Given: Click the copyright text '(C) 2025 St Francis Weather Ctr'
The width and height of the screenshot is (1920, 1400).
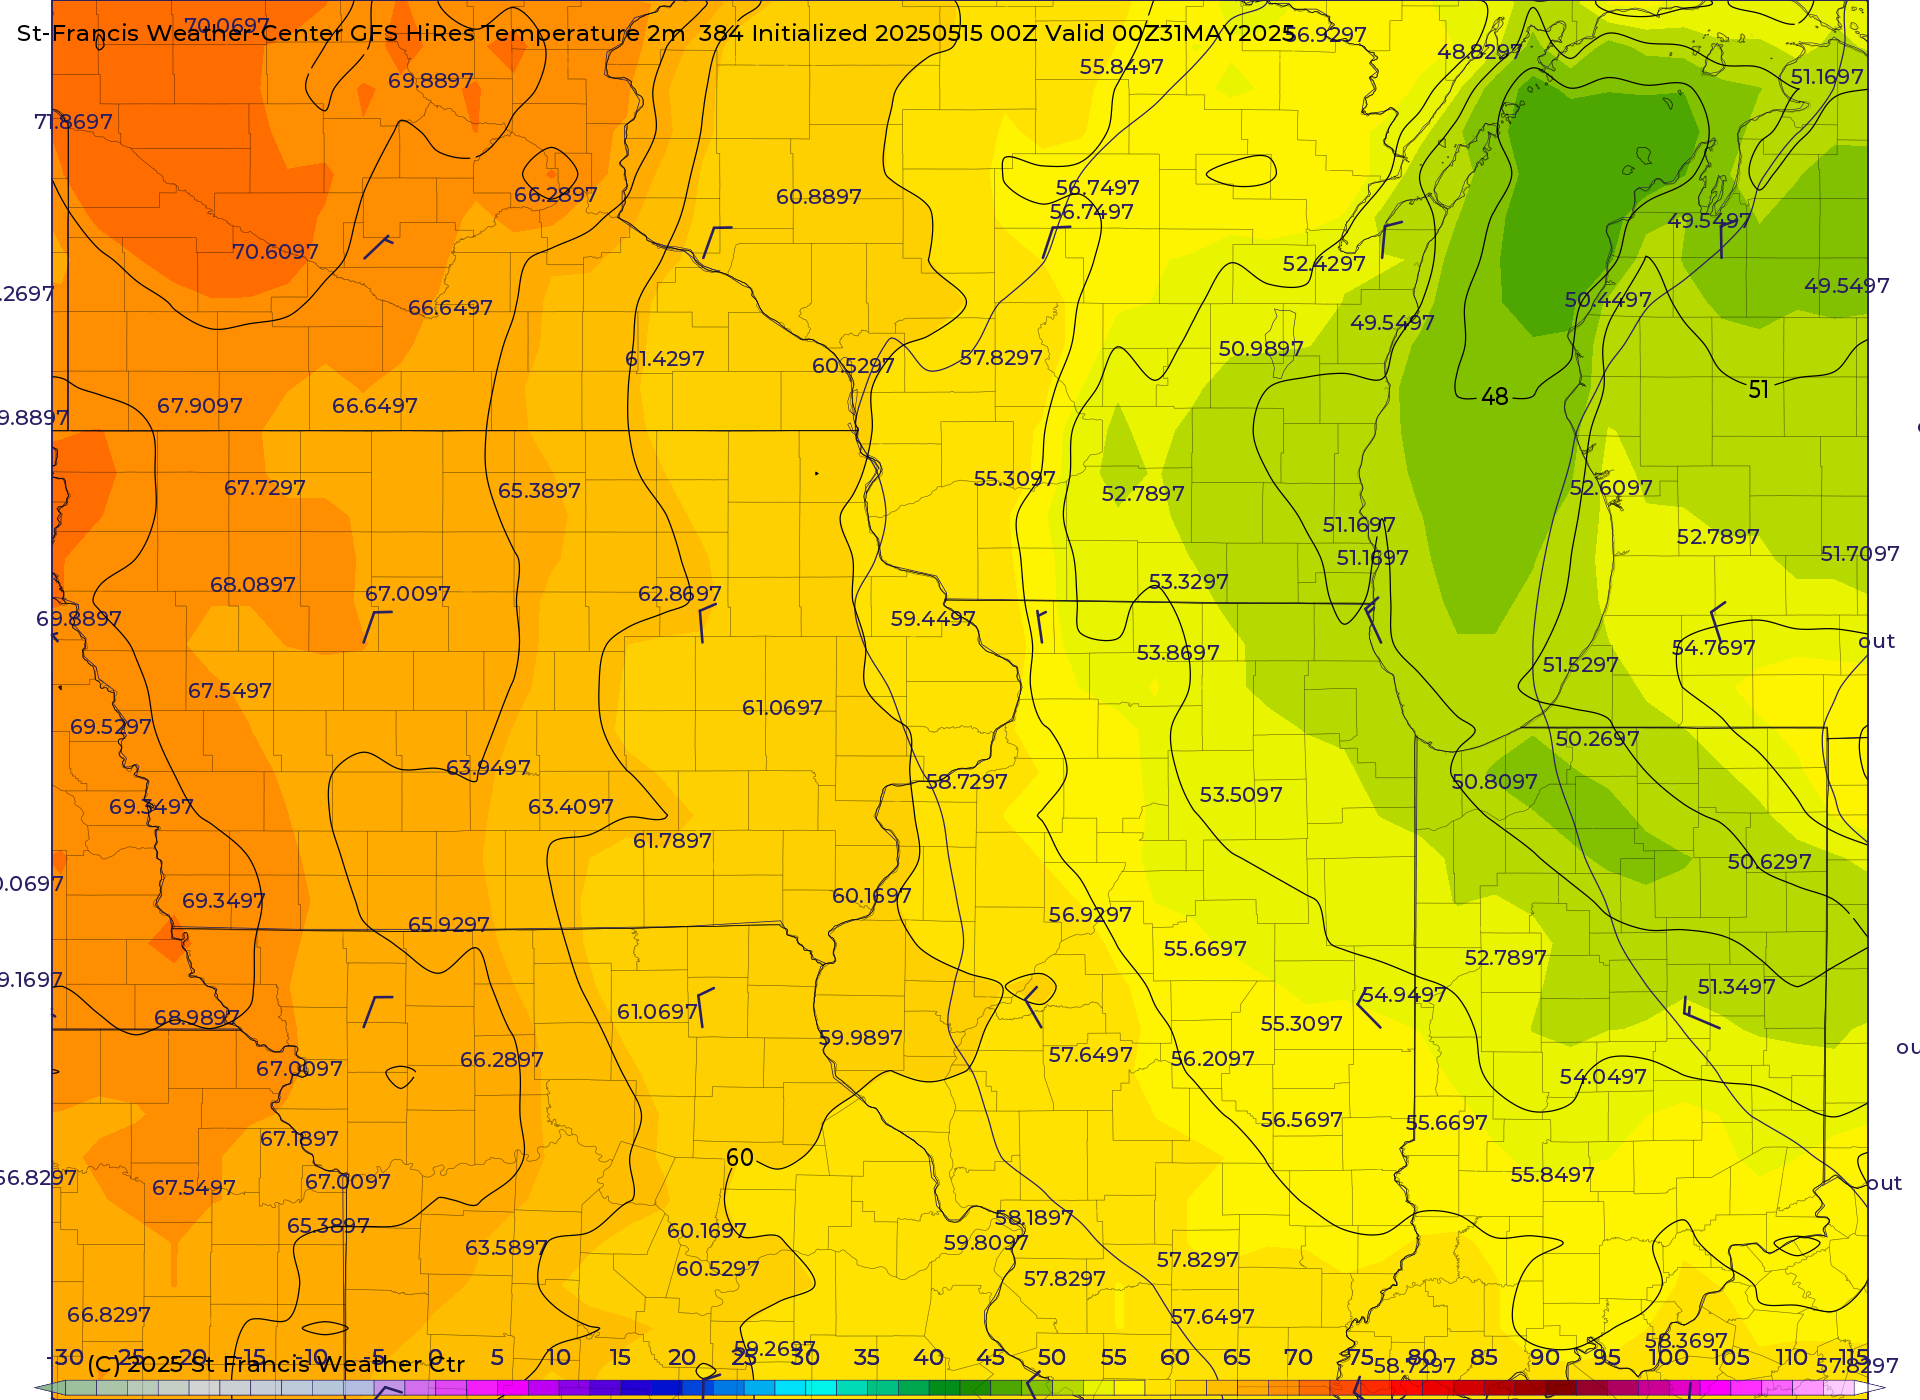Looking at the screenshot, I should tap(276, 1364).
